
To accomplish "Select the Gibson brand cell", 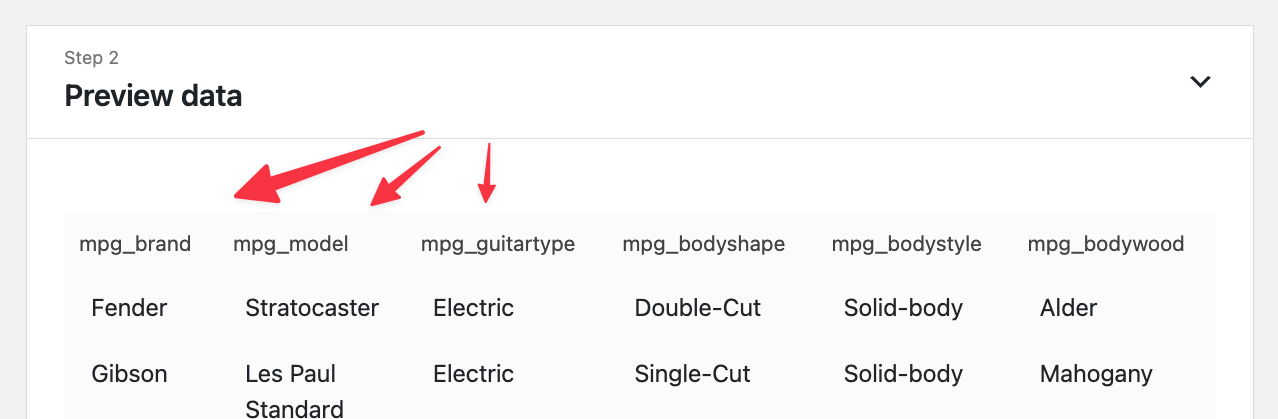I will click(x=129, y=374).
